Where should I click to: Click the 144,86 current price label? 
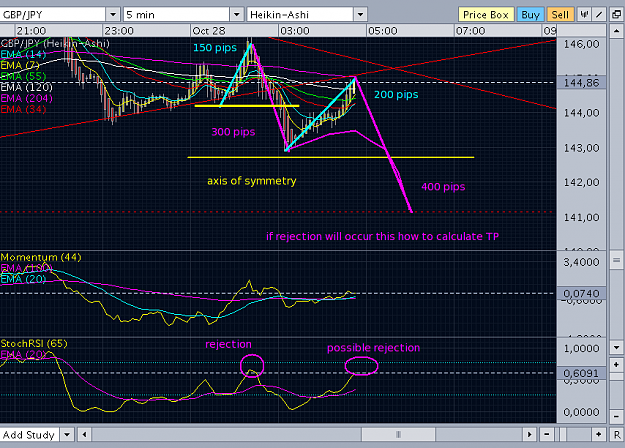point(581,83)
